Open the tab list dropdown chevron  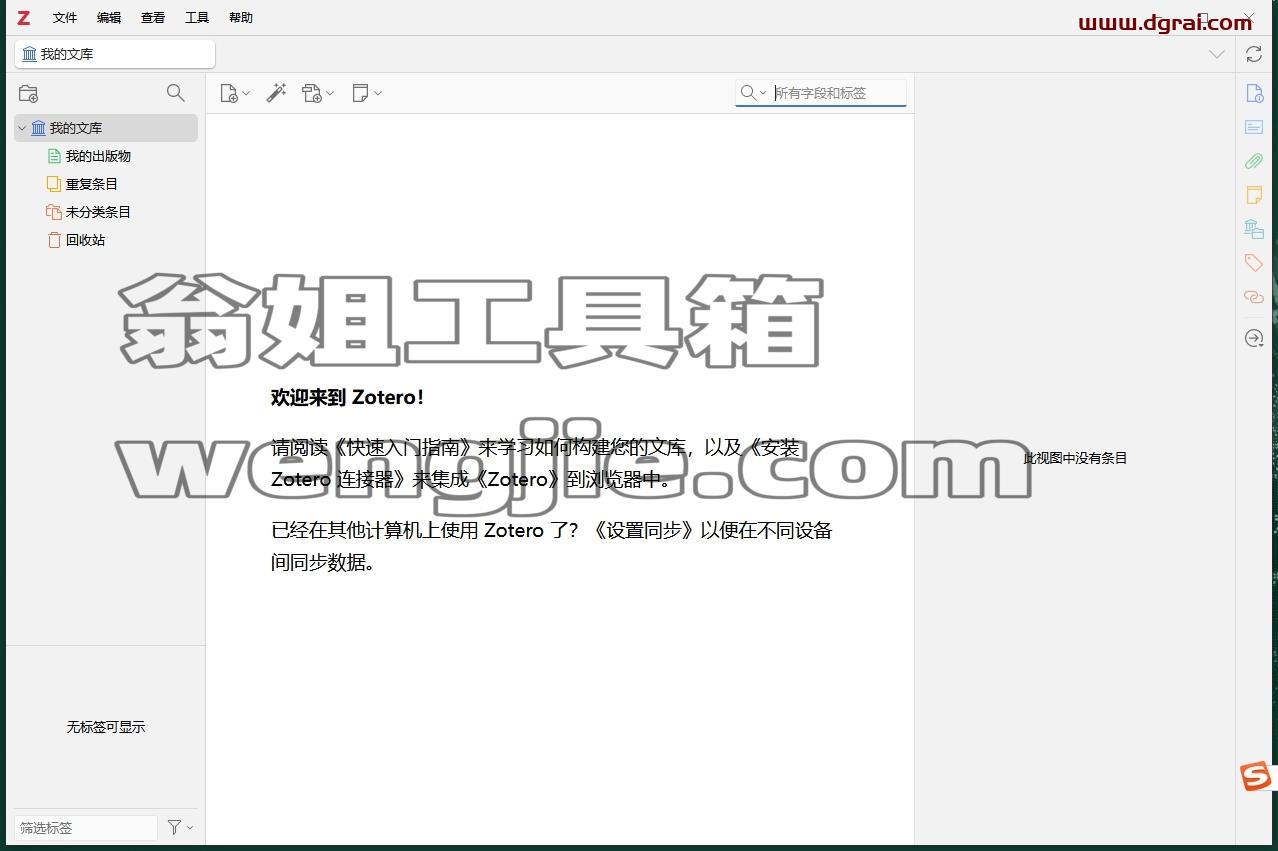[x=1217, y=54]
